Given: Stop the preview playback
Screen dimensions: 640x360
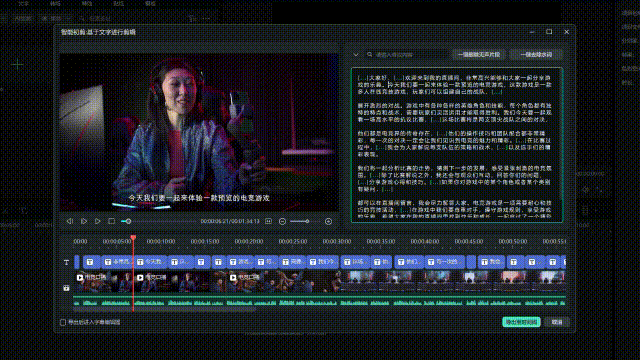Looking at the screenshot, I should point(111,221).
